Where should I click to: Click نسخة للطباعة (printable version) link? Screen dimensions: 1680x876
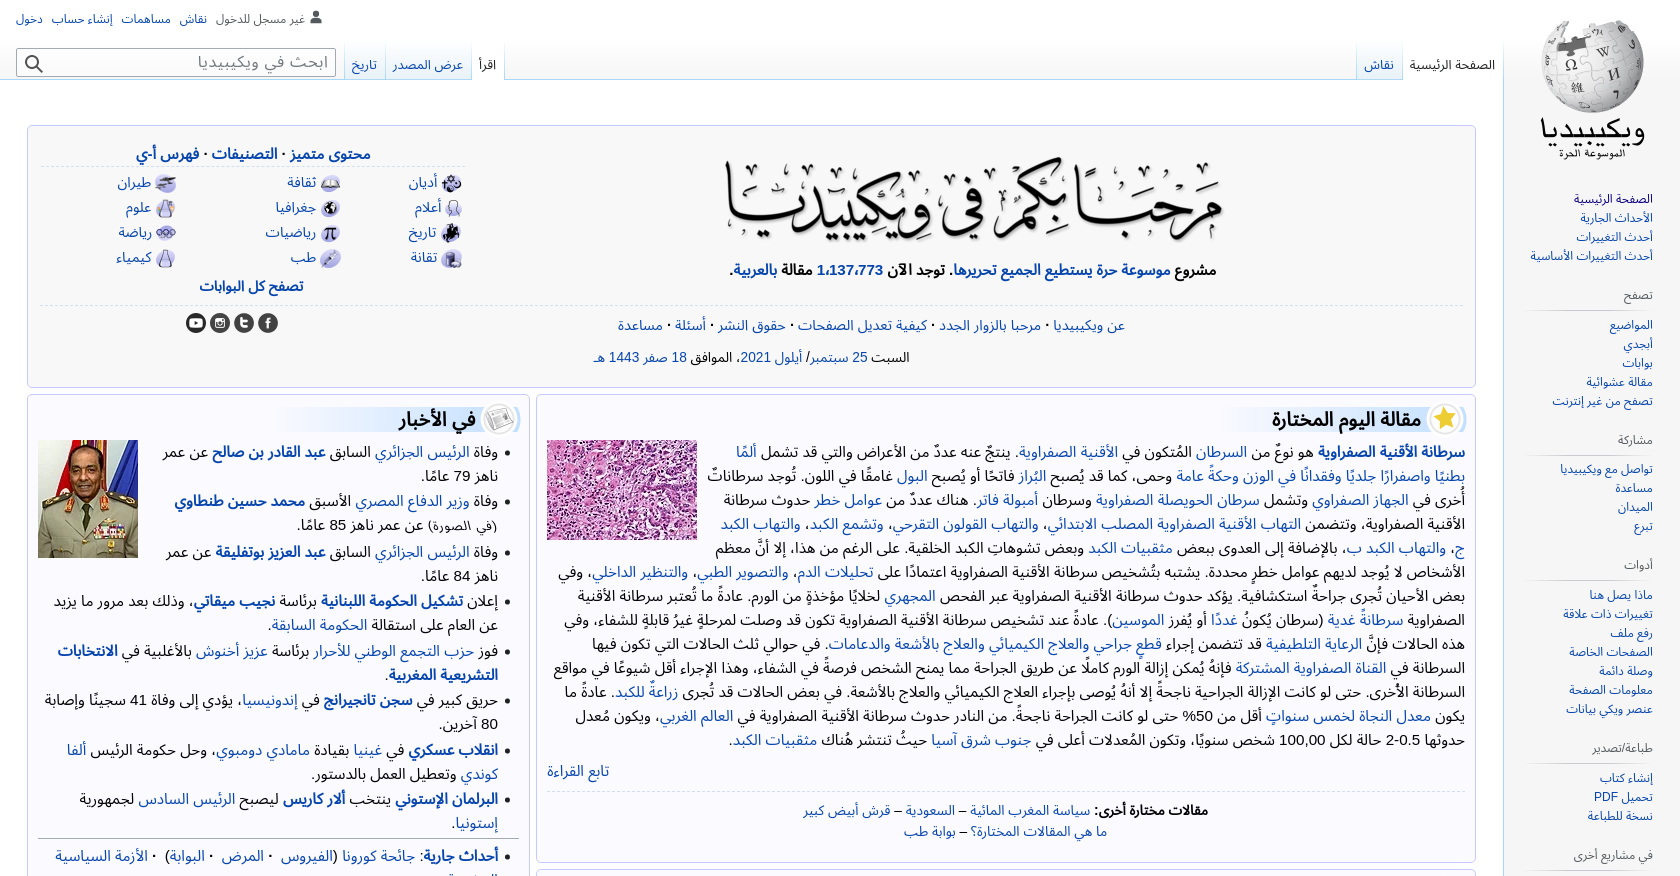1620,816
